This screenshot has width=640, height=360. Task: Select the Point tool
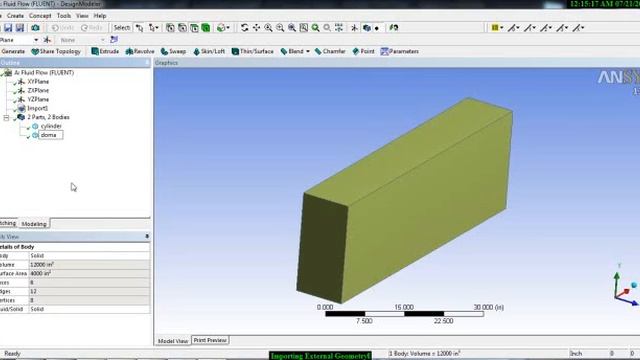tap(363, 51)
